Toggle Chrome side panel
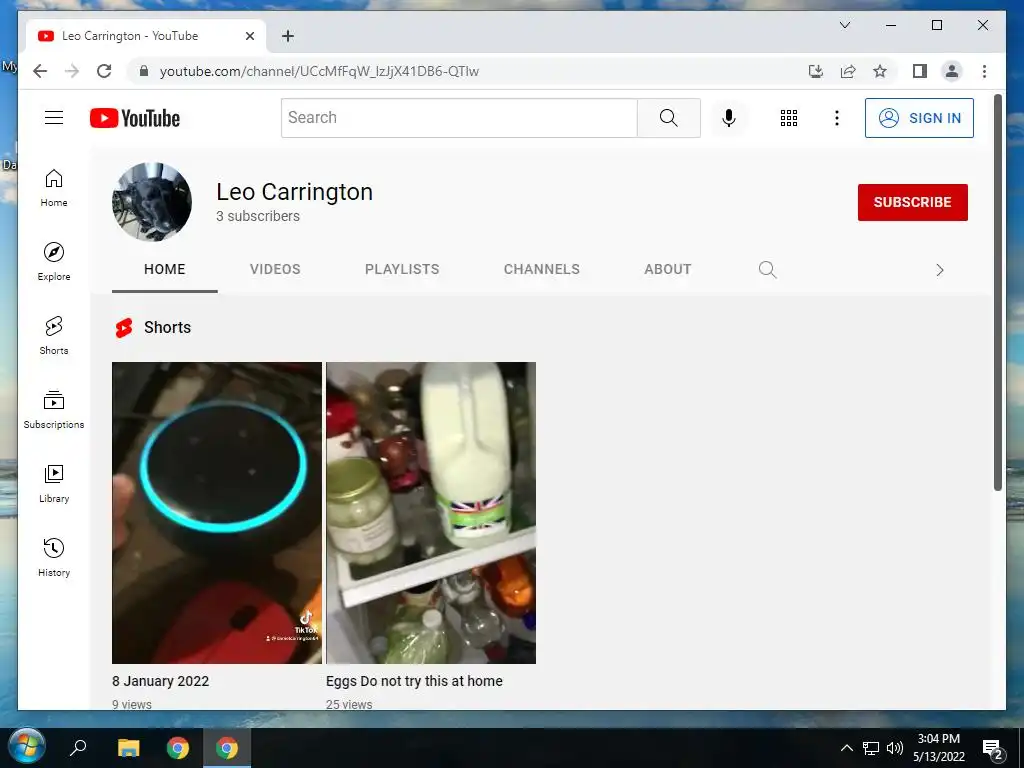The image size is (1024, 768). (x=920, y=71)
